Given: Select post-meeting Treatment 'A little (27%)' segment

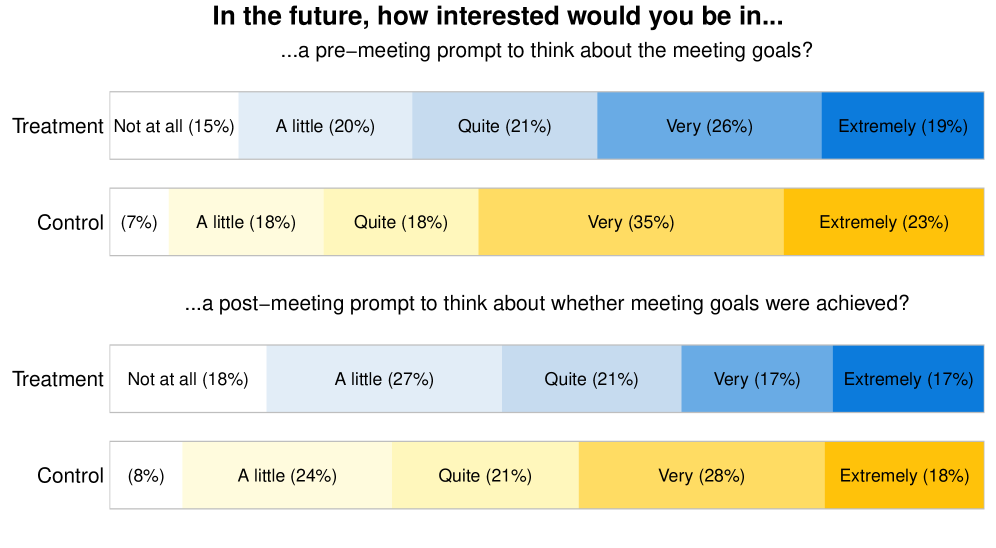Looking at the screenshot, I should pyautogui.click(x=384, y=379).
